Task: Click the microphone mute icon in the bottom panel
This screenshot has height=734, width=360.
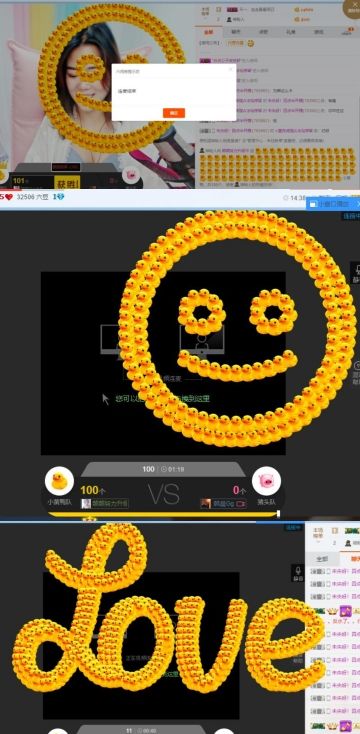Action: (x=298, y=573)
